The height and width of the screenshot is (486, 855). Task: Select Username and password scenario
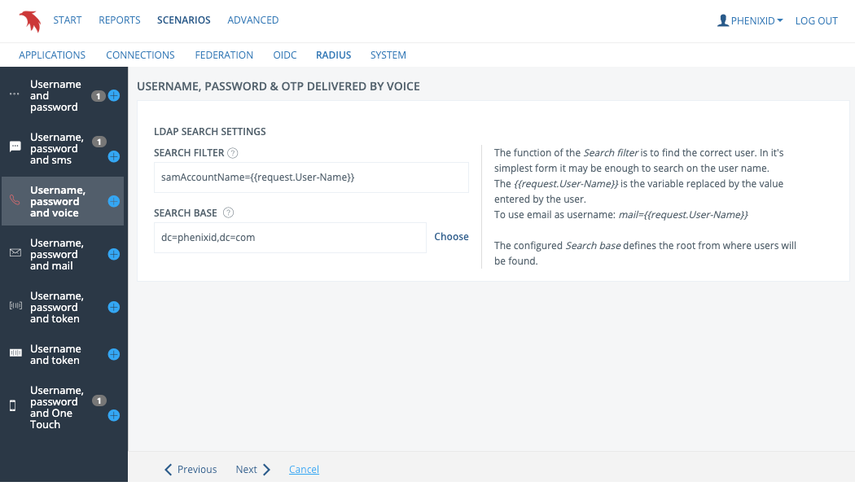pyautogui.click(x=54, y=96)
